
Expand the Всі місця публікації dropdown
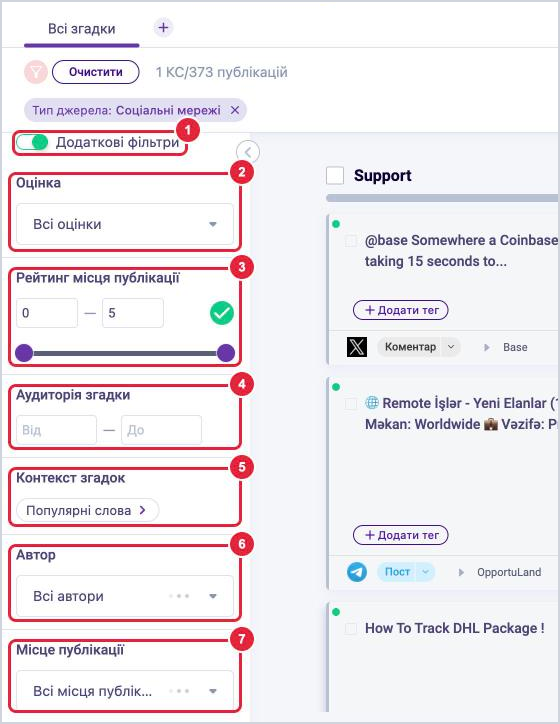tap(125, 691)
